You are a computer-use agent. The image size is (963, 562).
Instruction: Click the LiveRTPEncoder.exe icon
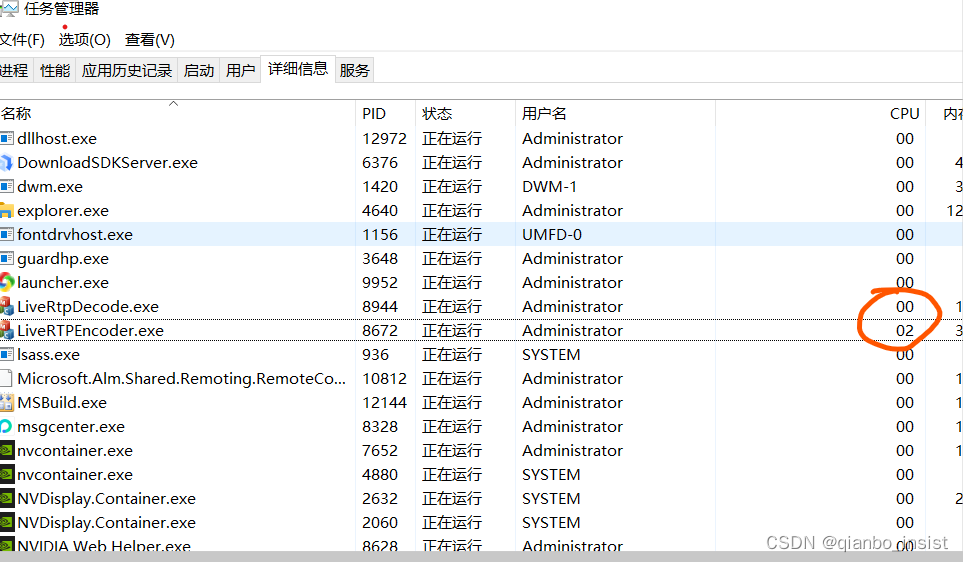click(7, 330)
